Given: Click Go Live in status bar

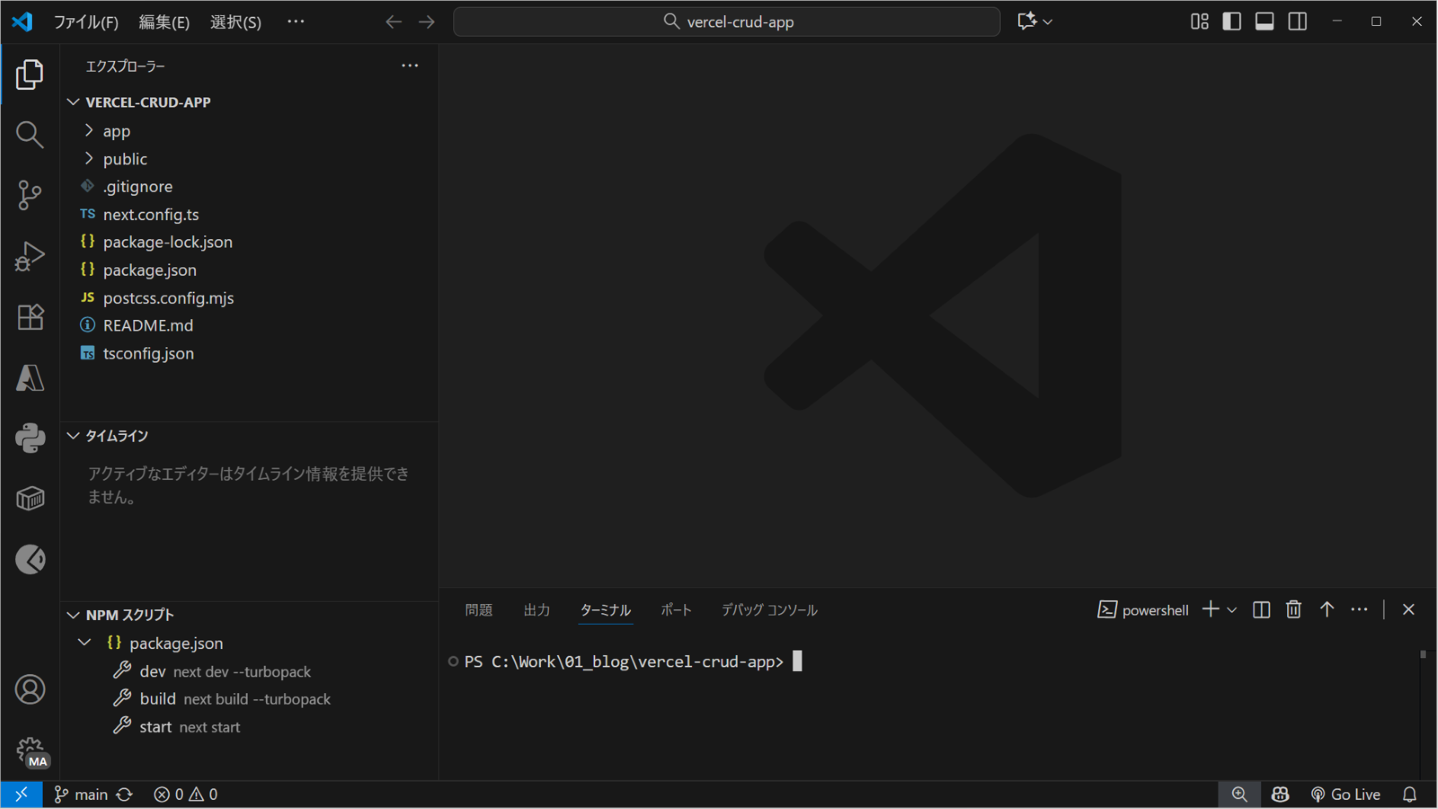Looking at the screenshot, I should pos(1346,794).
